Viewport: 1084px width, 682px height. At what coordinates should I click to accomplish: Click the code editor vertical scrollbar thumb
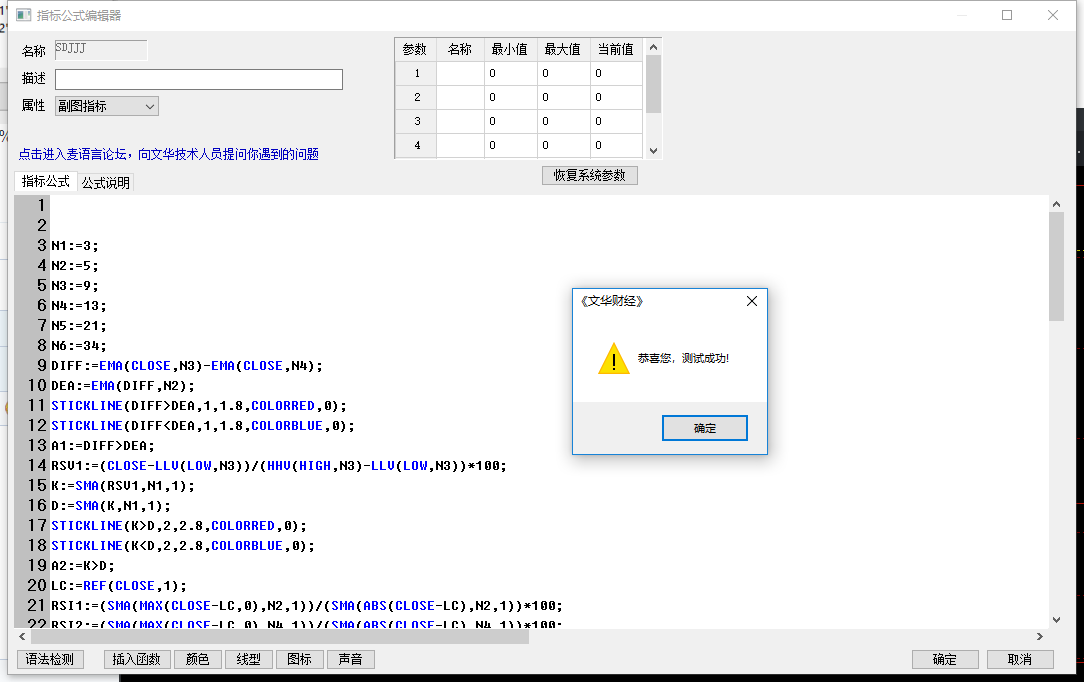point(1056,266)
